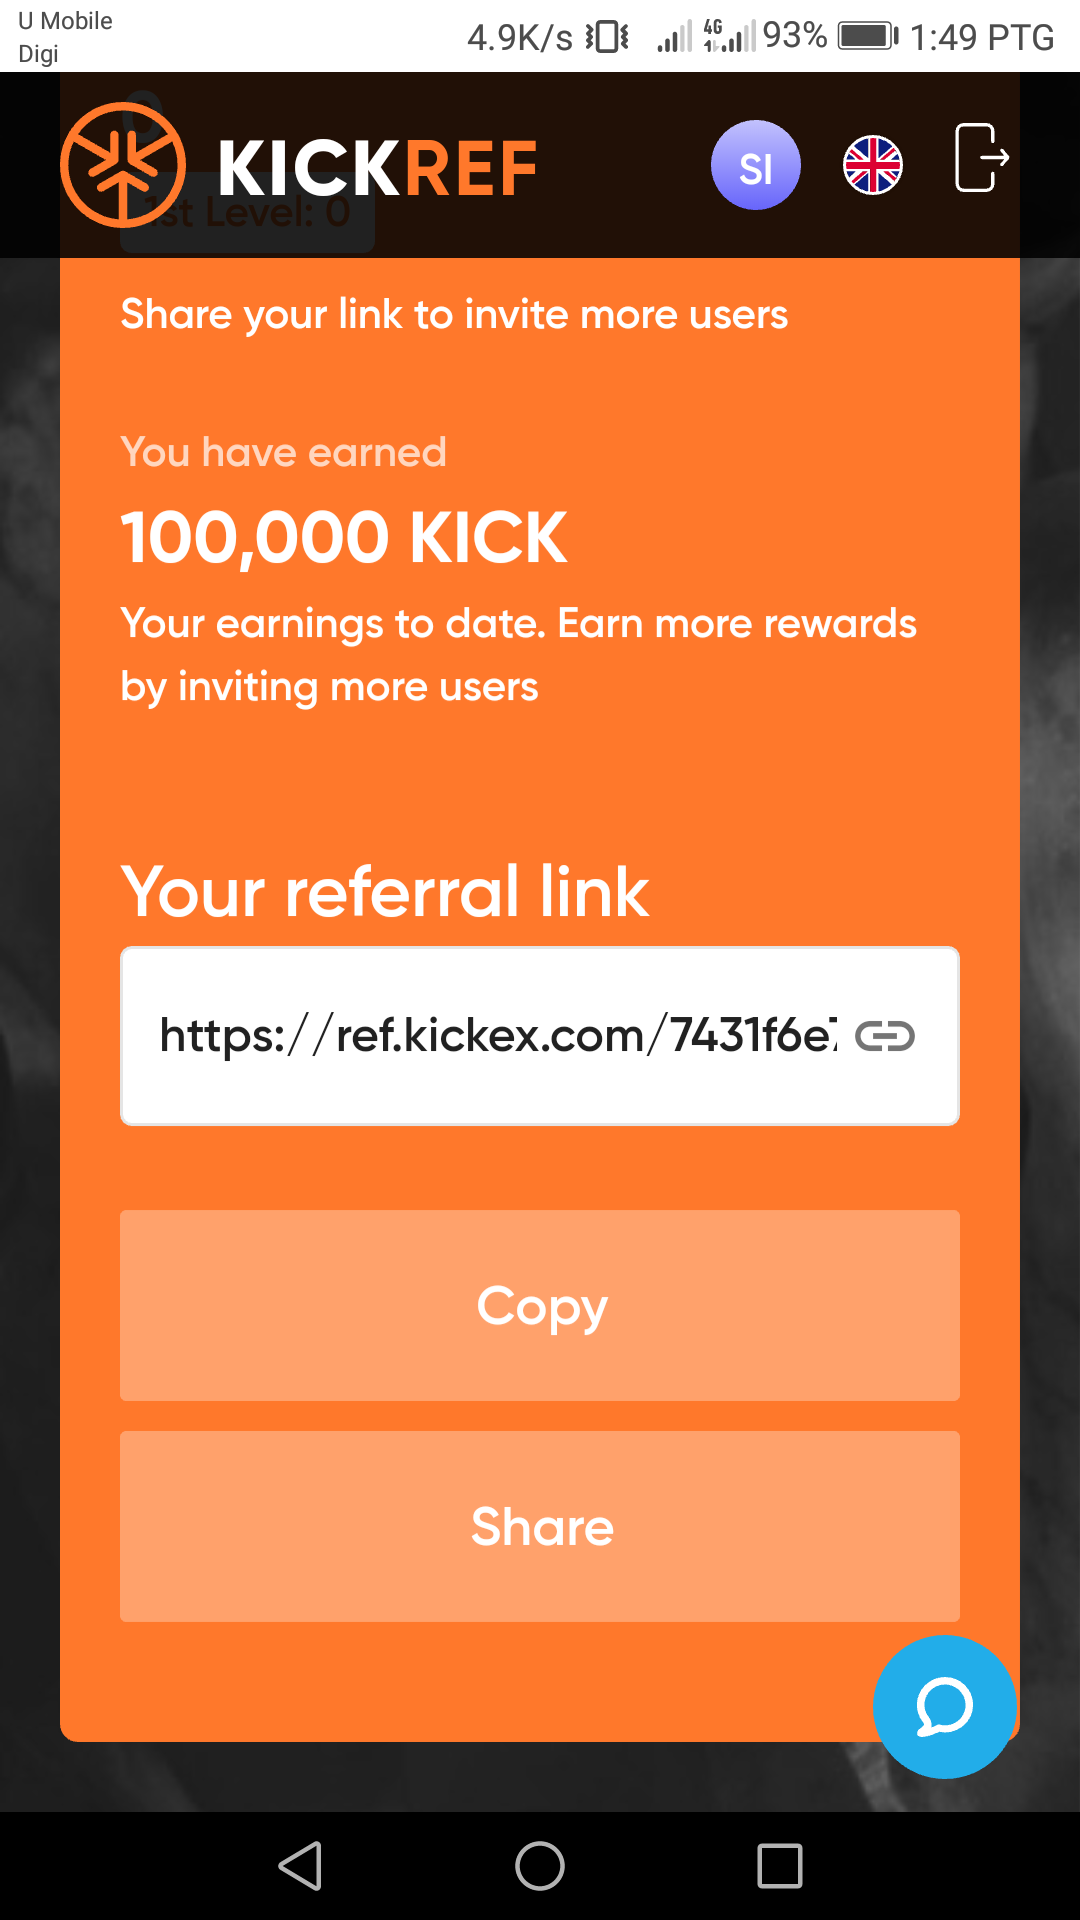Open the recent apps square button
Image resolution: width=1080 pixels, height=1920 pixels.
pos(780,1866)
